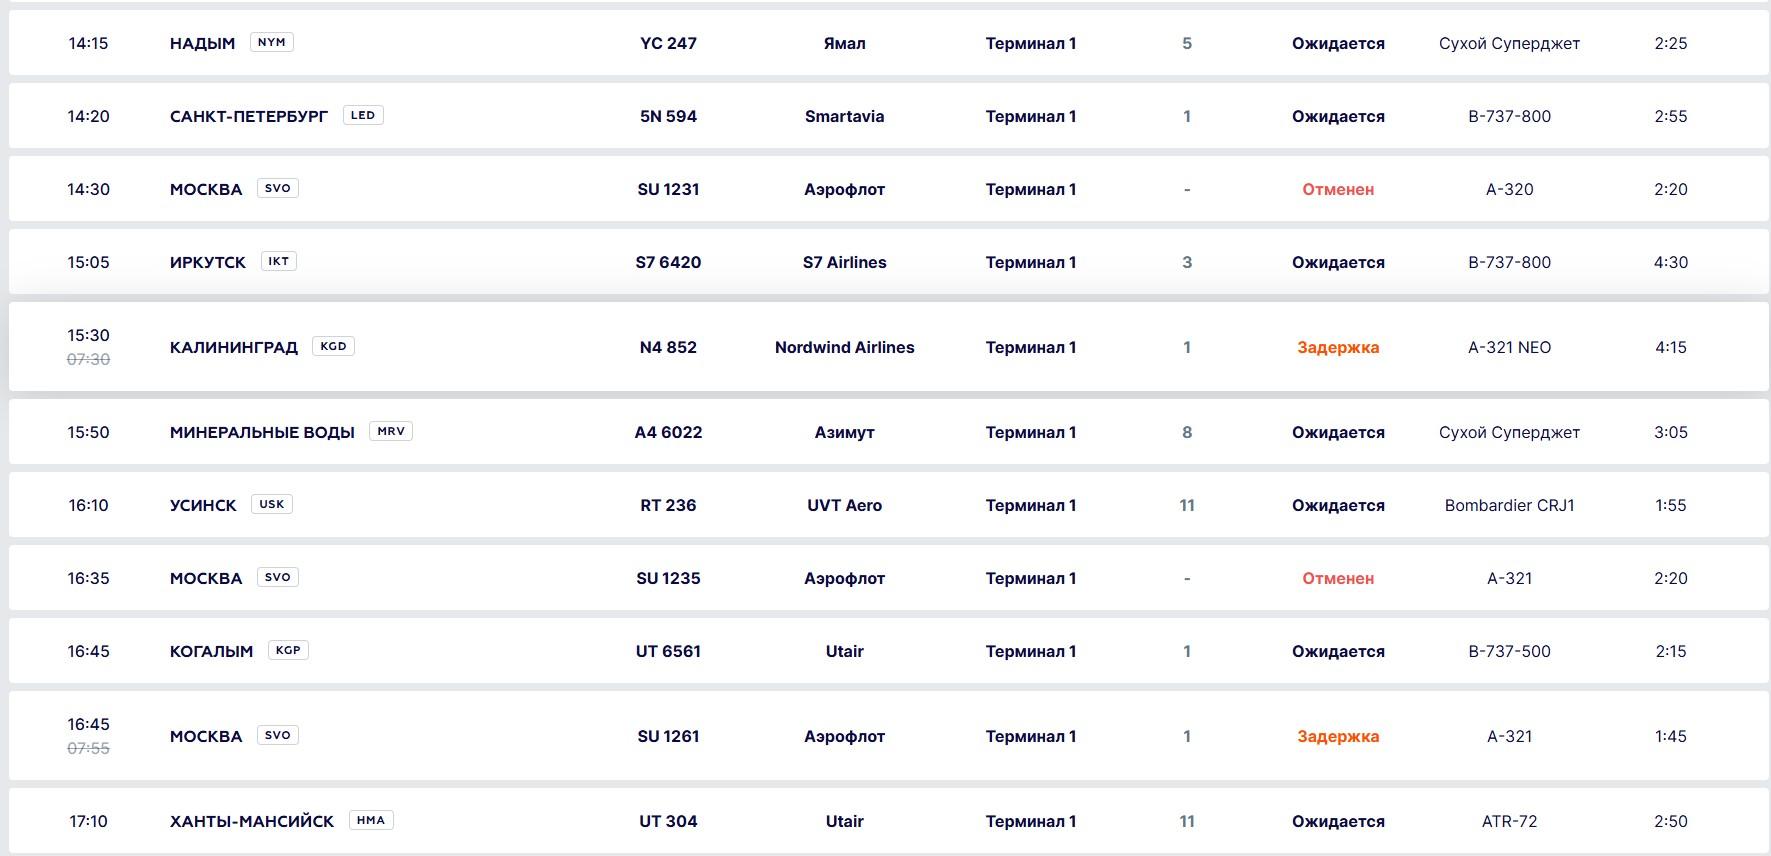
Task: Click the IKT airport code badge
Action: pos(278,262)
